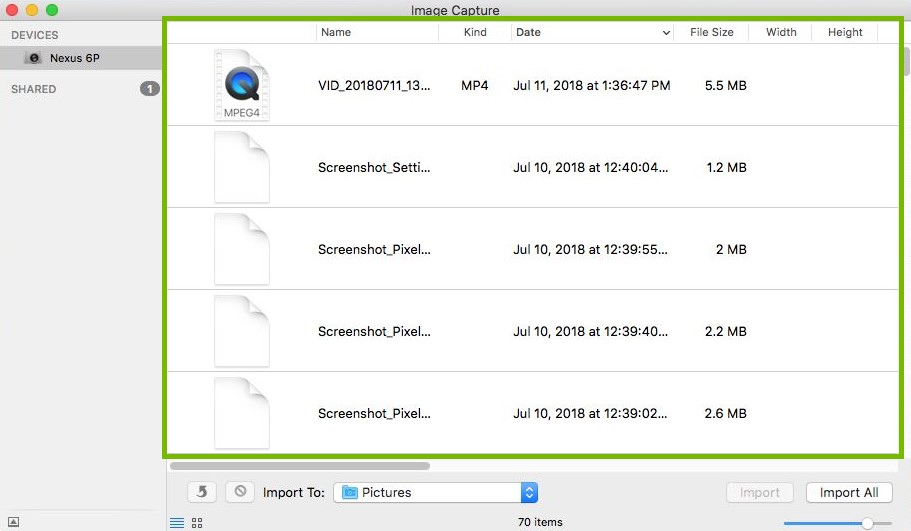
Task: Select file name VID_20180711_13...
Action: 374,85
